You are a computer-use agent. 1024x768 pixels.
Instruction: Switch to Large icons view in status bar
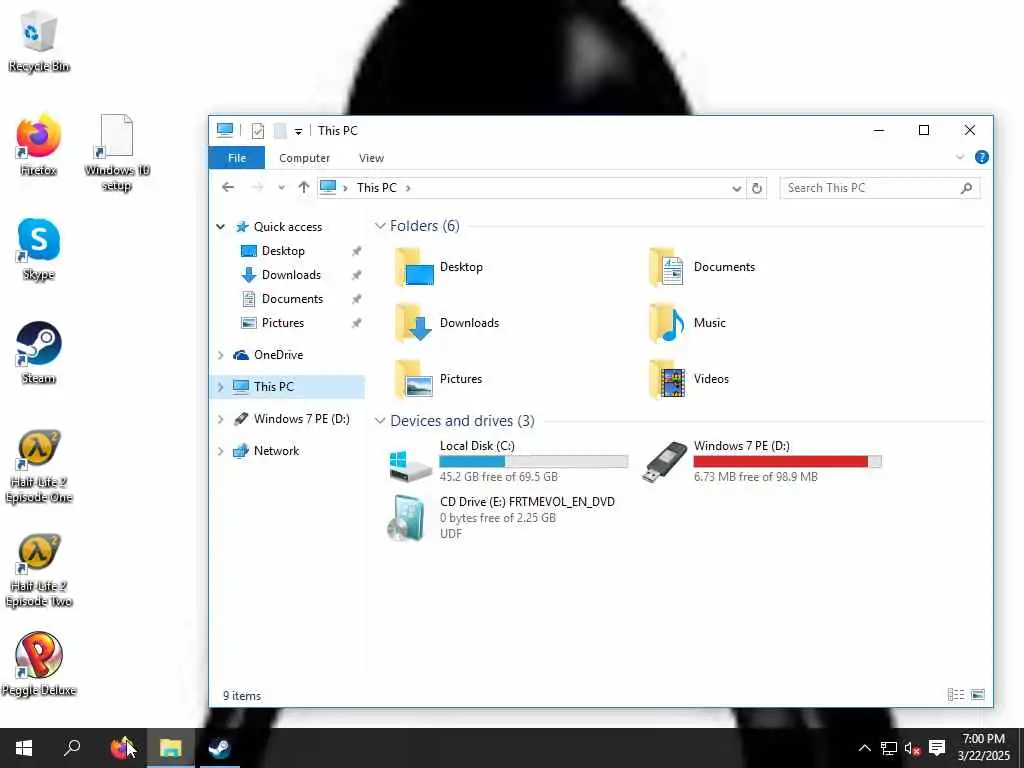(x=978, y=695)
